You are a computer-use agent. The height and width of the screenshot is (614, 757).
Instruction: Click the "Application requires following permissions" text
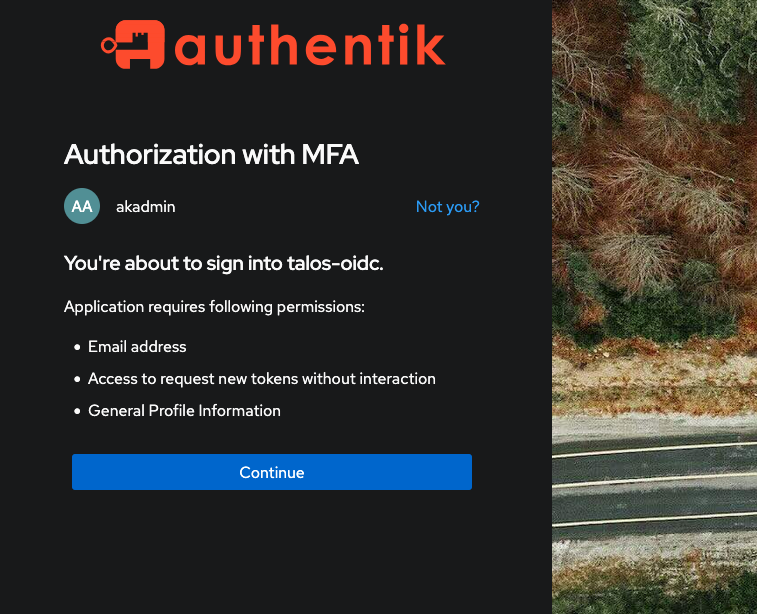coord(214,306)
